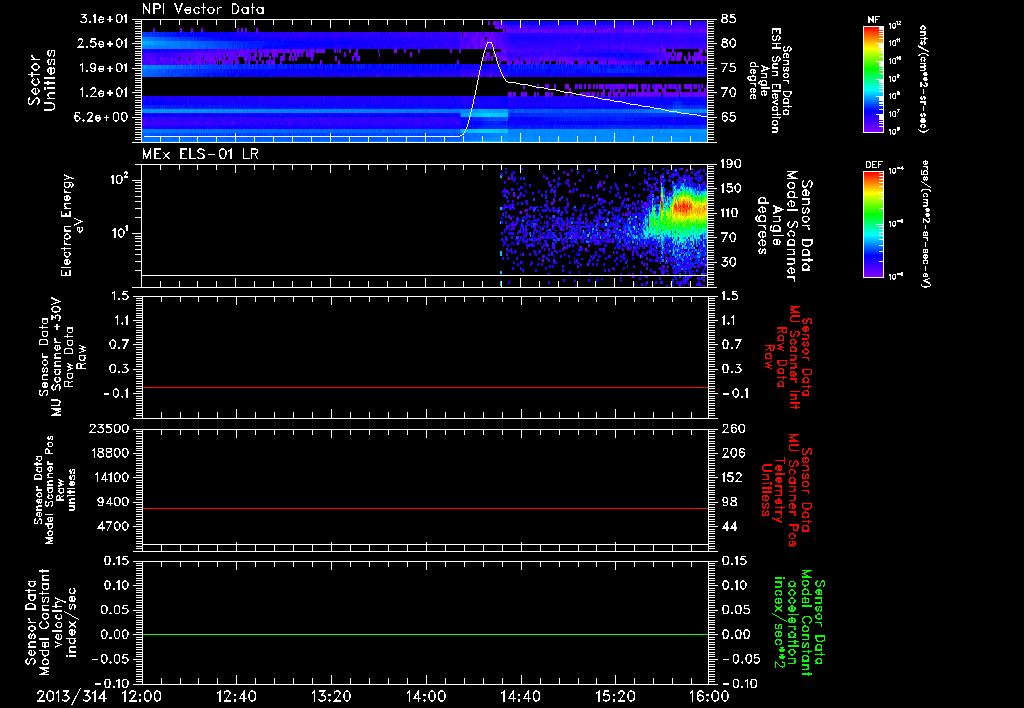Image resolution: width=1024 pixels, height=708 pixels.
Task: Click the '9400' scanner position tick value
Action: coord(114,502)
